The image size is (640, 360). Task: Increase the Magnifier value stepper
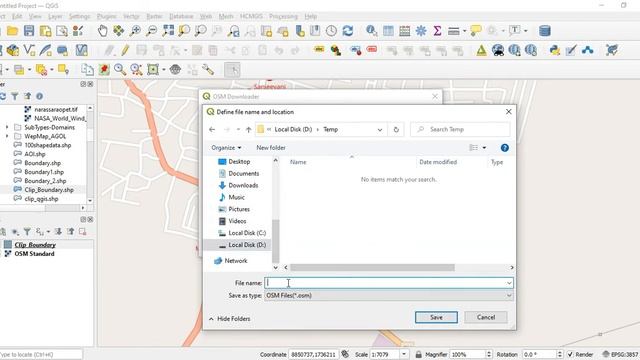pos(489,352)
